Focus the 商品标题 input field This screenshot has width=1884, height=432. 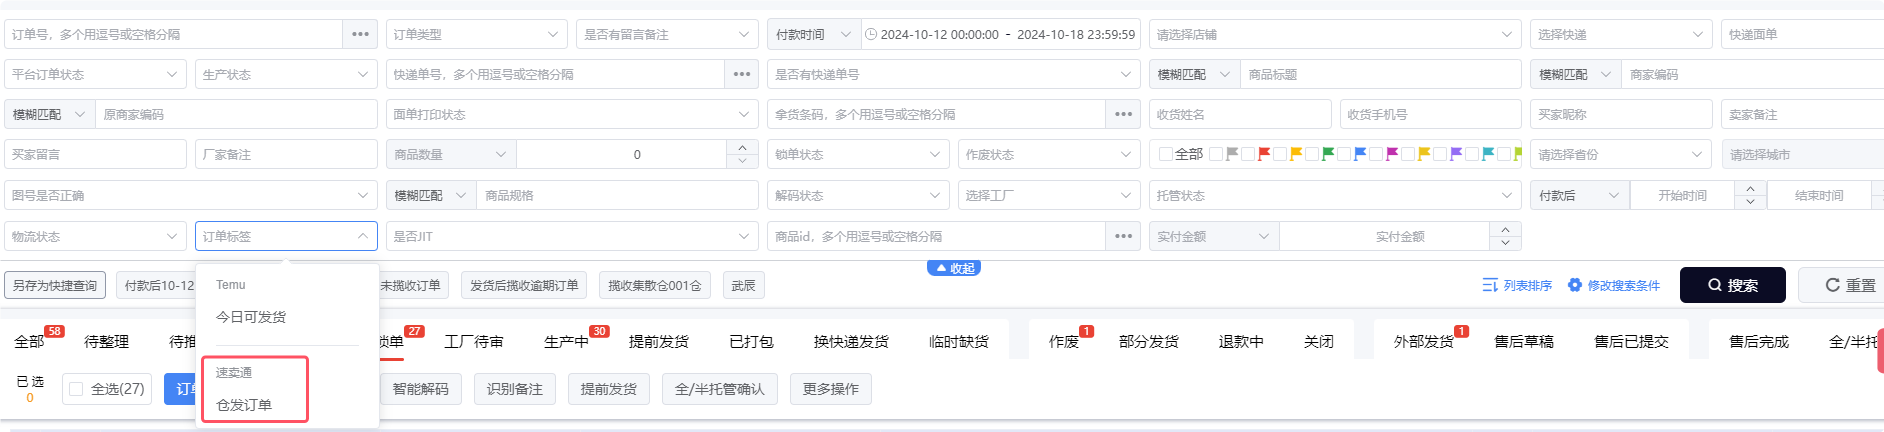point(1381,74)
